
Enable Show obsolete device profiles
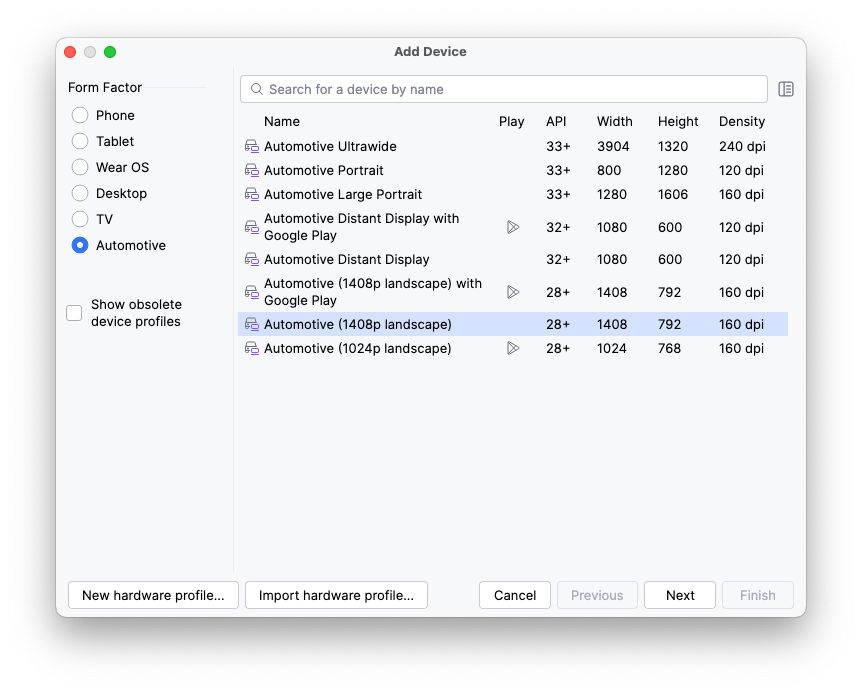[74, 313]
